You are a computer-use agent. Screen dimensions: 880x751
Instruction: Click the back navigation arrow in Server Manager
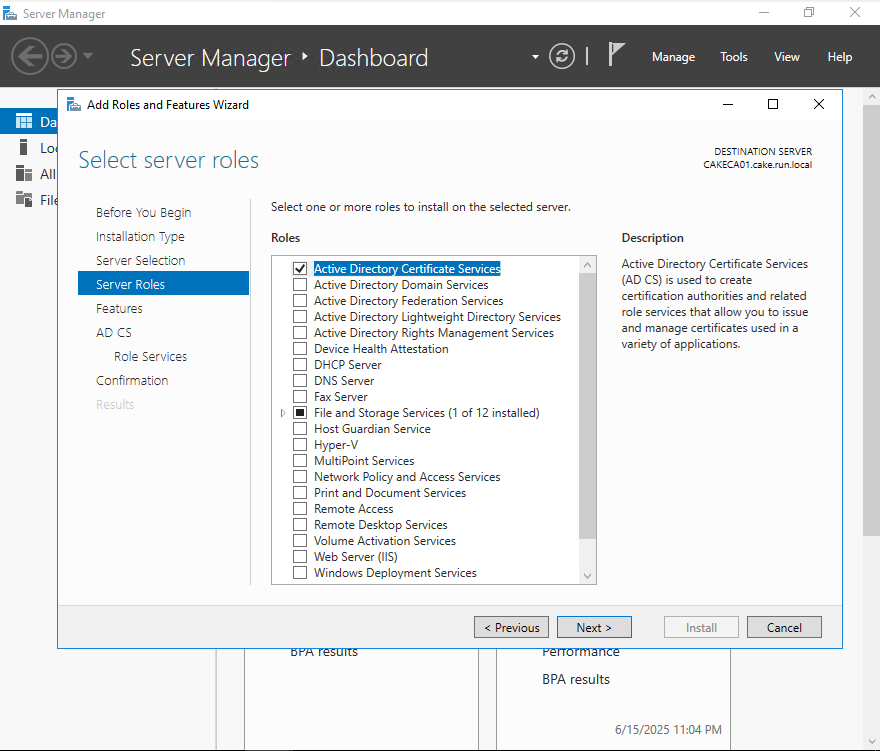pyautogui.click(x=30, y=56)
